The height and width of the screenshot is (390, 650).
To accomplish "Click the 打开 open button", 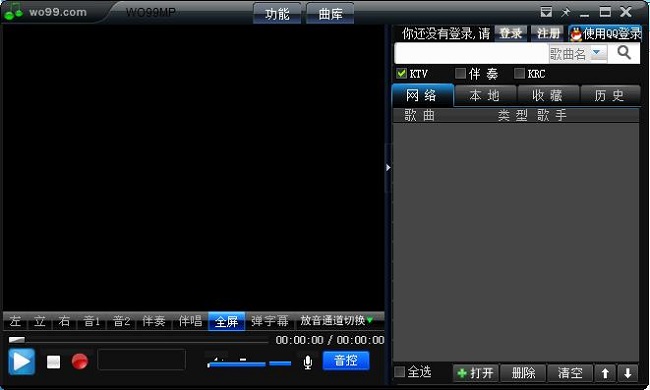I will point(475,373).
